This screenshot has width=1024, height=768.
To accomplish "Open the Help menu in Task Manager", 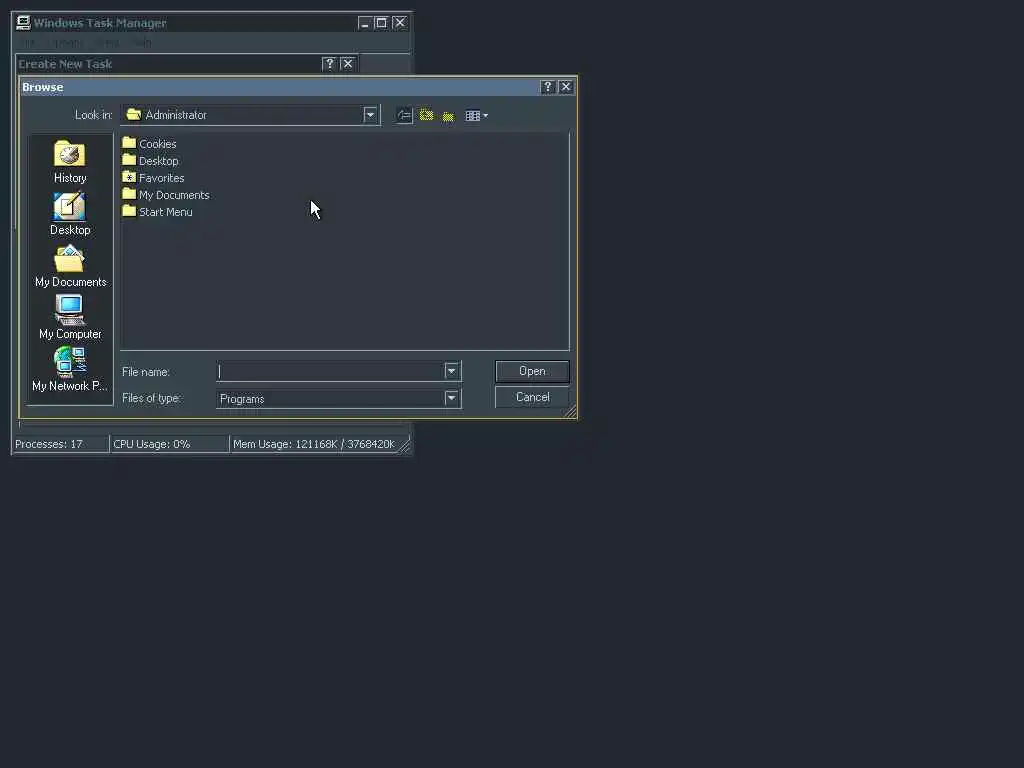I will point(142,43).
